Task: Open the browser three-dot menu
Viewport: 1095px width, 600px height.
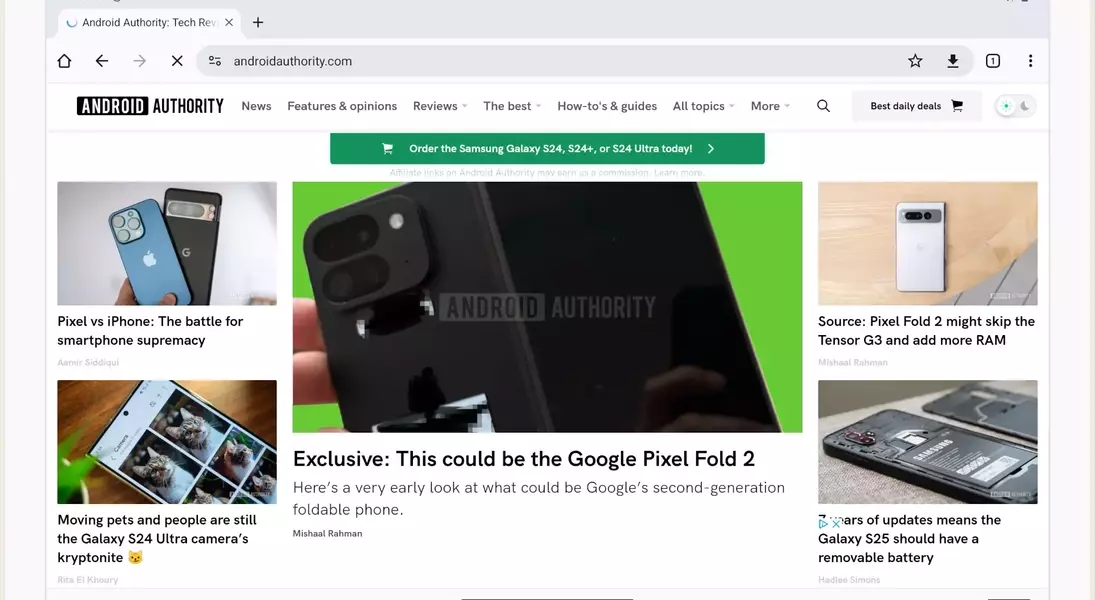Action: 1030,61
